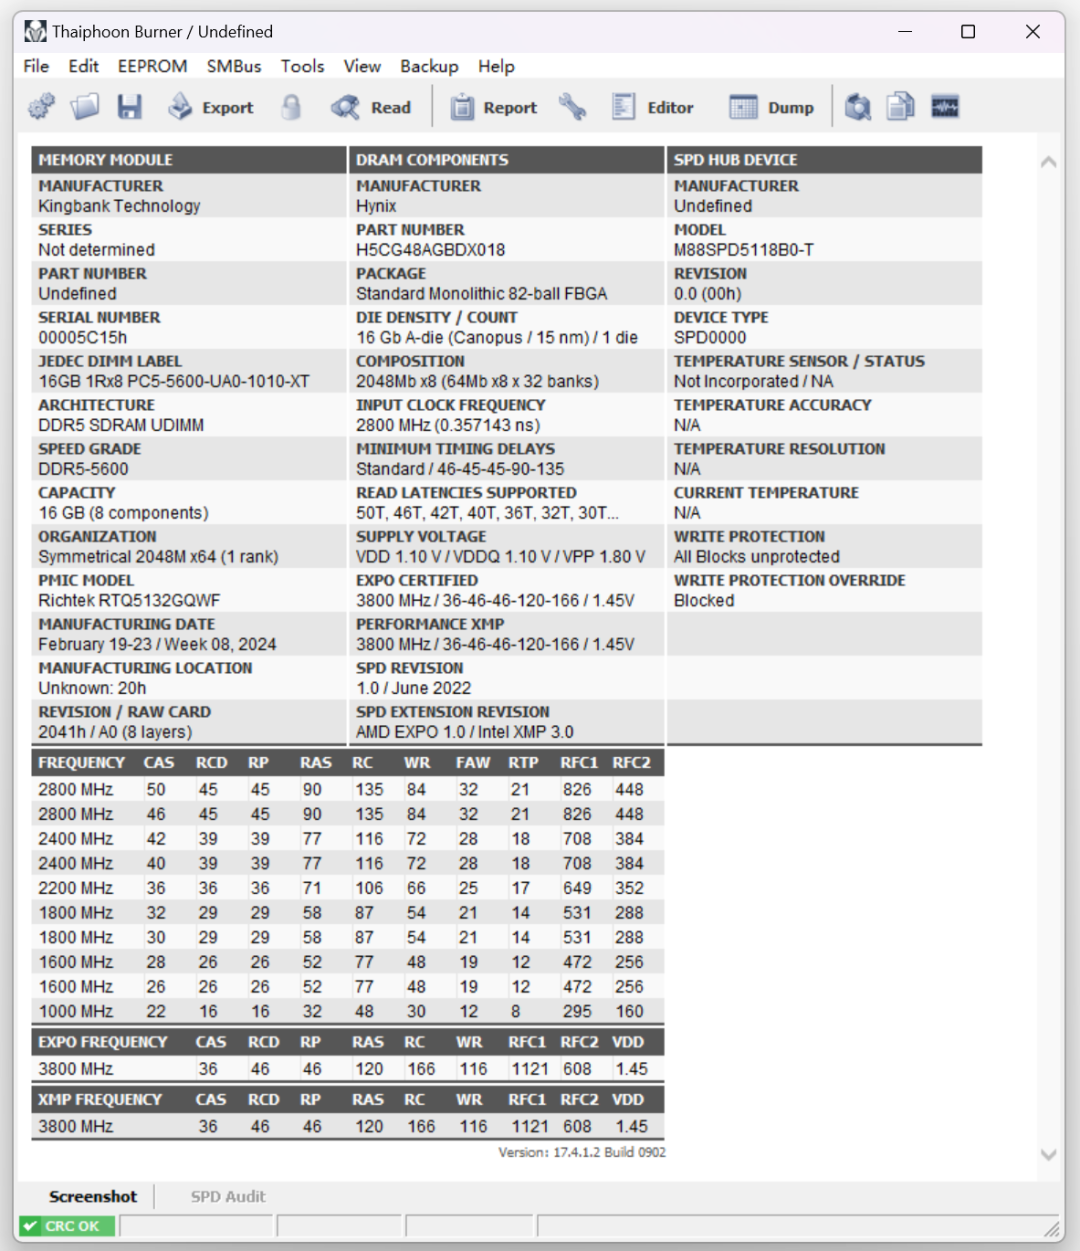Click the Read SPD toolbar button
The image size is (1080, 1251).
(371, 107)
